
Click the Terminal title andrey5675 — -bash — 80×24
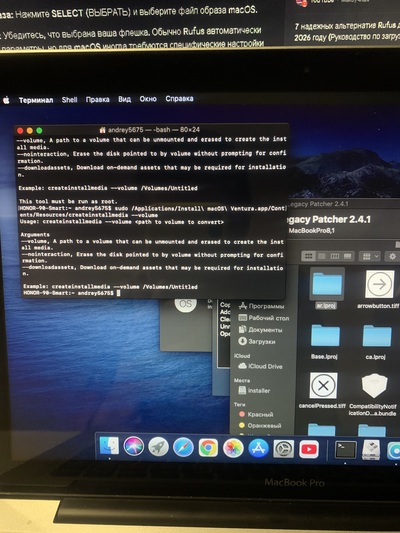click(x=154, y=130)
